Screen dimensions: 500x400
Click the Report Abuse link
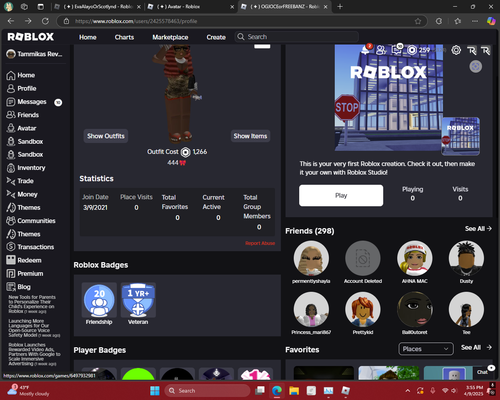pos(260,243)
